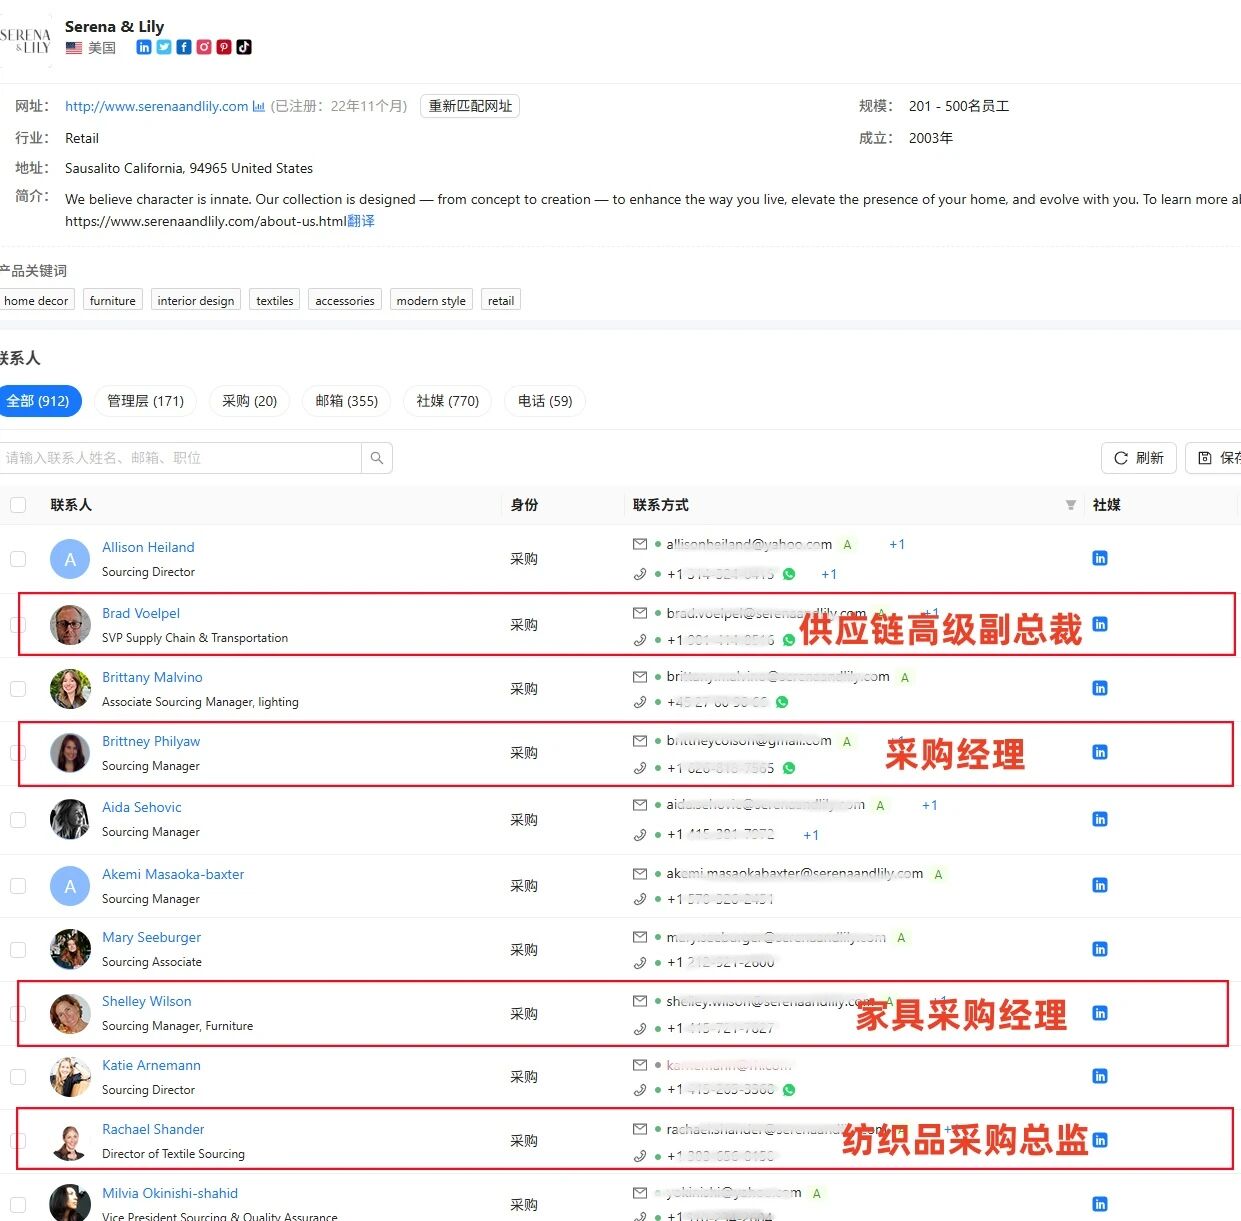Expand Allison Heiland's extra phones +1
Image resolution: width=1241 pixels, height=1221 pixels.
[x=829, y=574]
